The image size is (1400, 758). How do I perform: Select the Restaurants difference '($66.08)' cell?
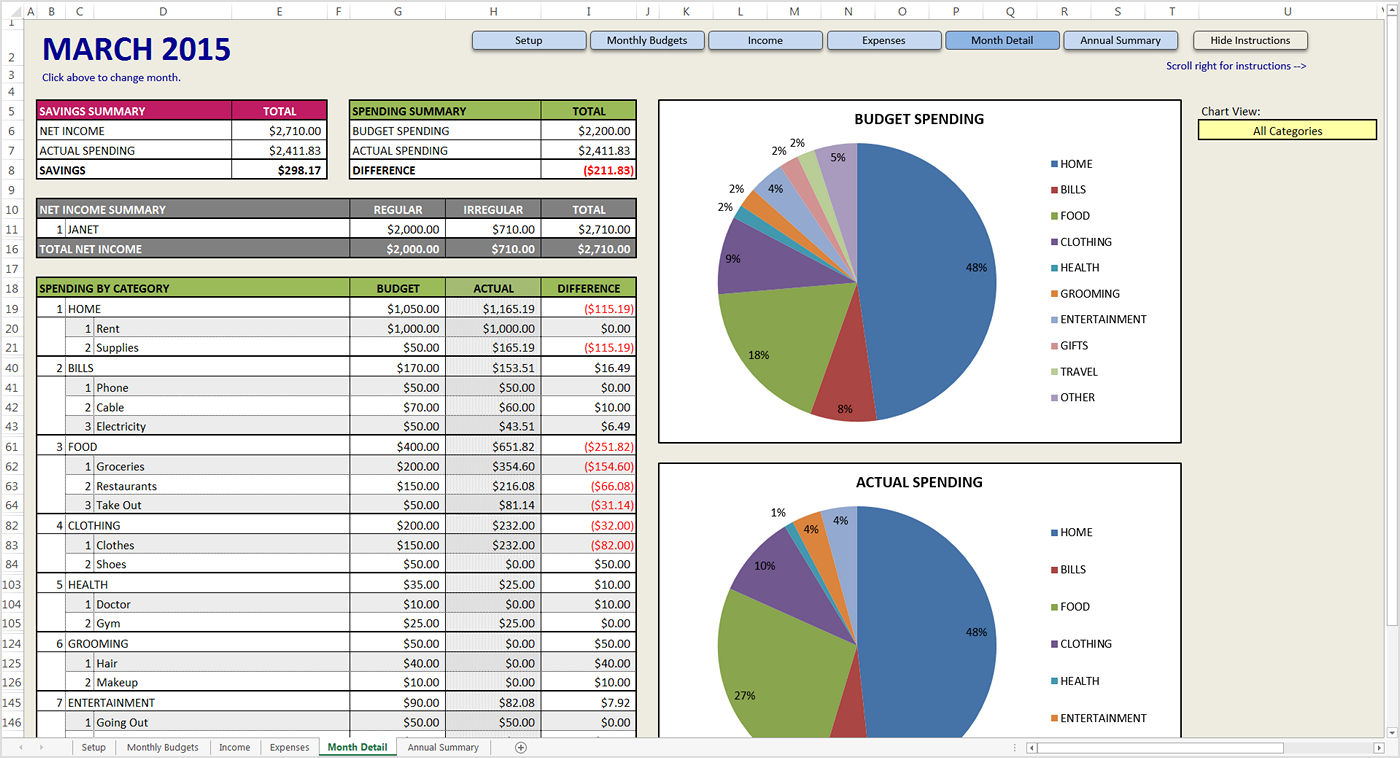(x=589, y=486)
